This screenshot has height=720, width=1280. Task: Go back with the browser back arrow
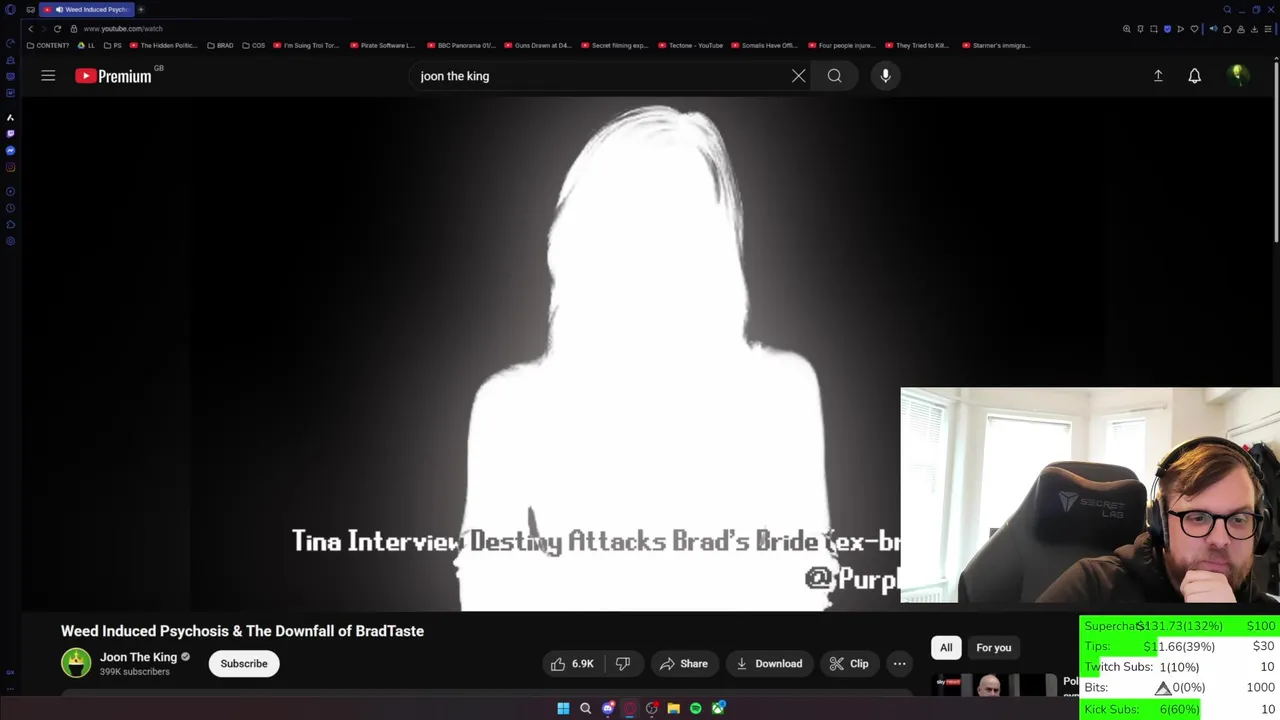31,29
